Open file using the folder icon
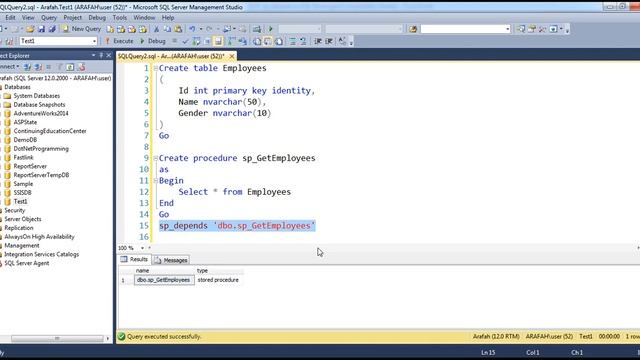 pos(30,29)
